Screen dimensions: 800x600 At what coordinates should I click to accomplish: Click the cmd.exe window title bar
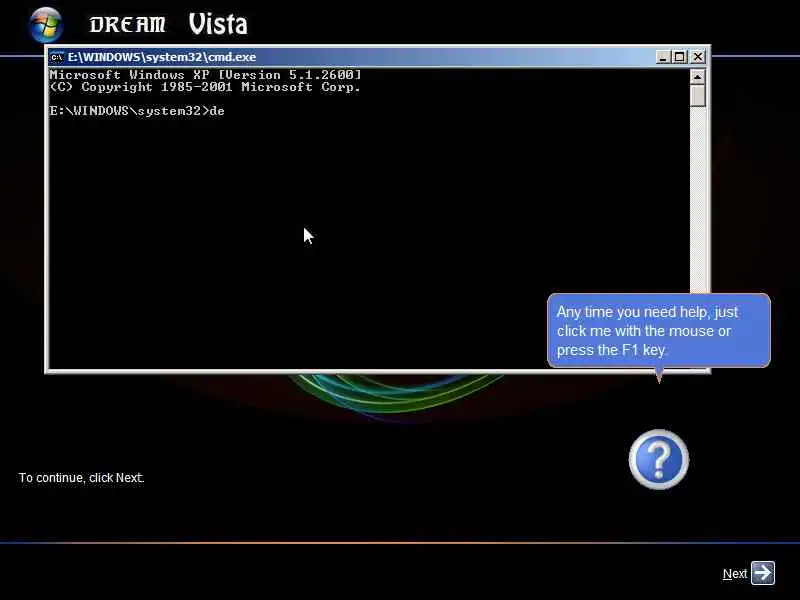coord(378,57)
